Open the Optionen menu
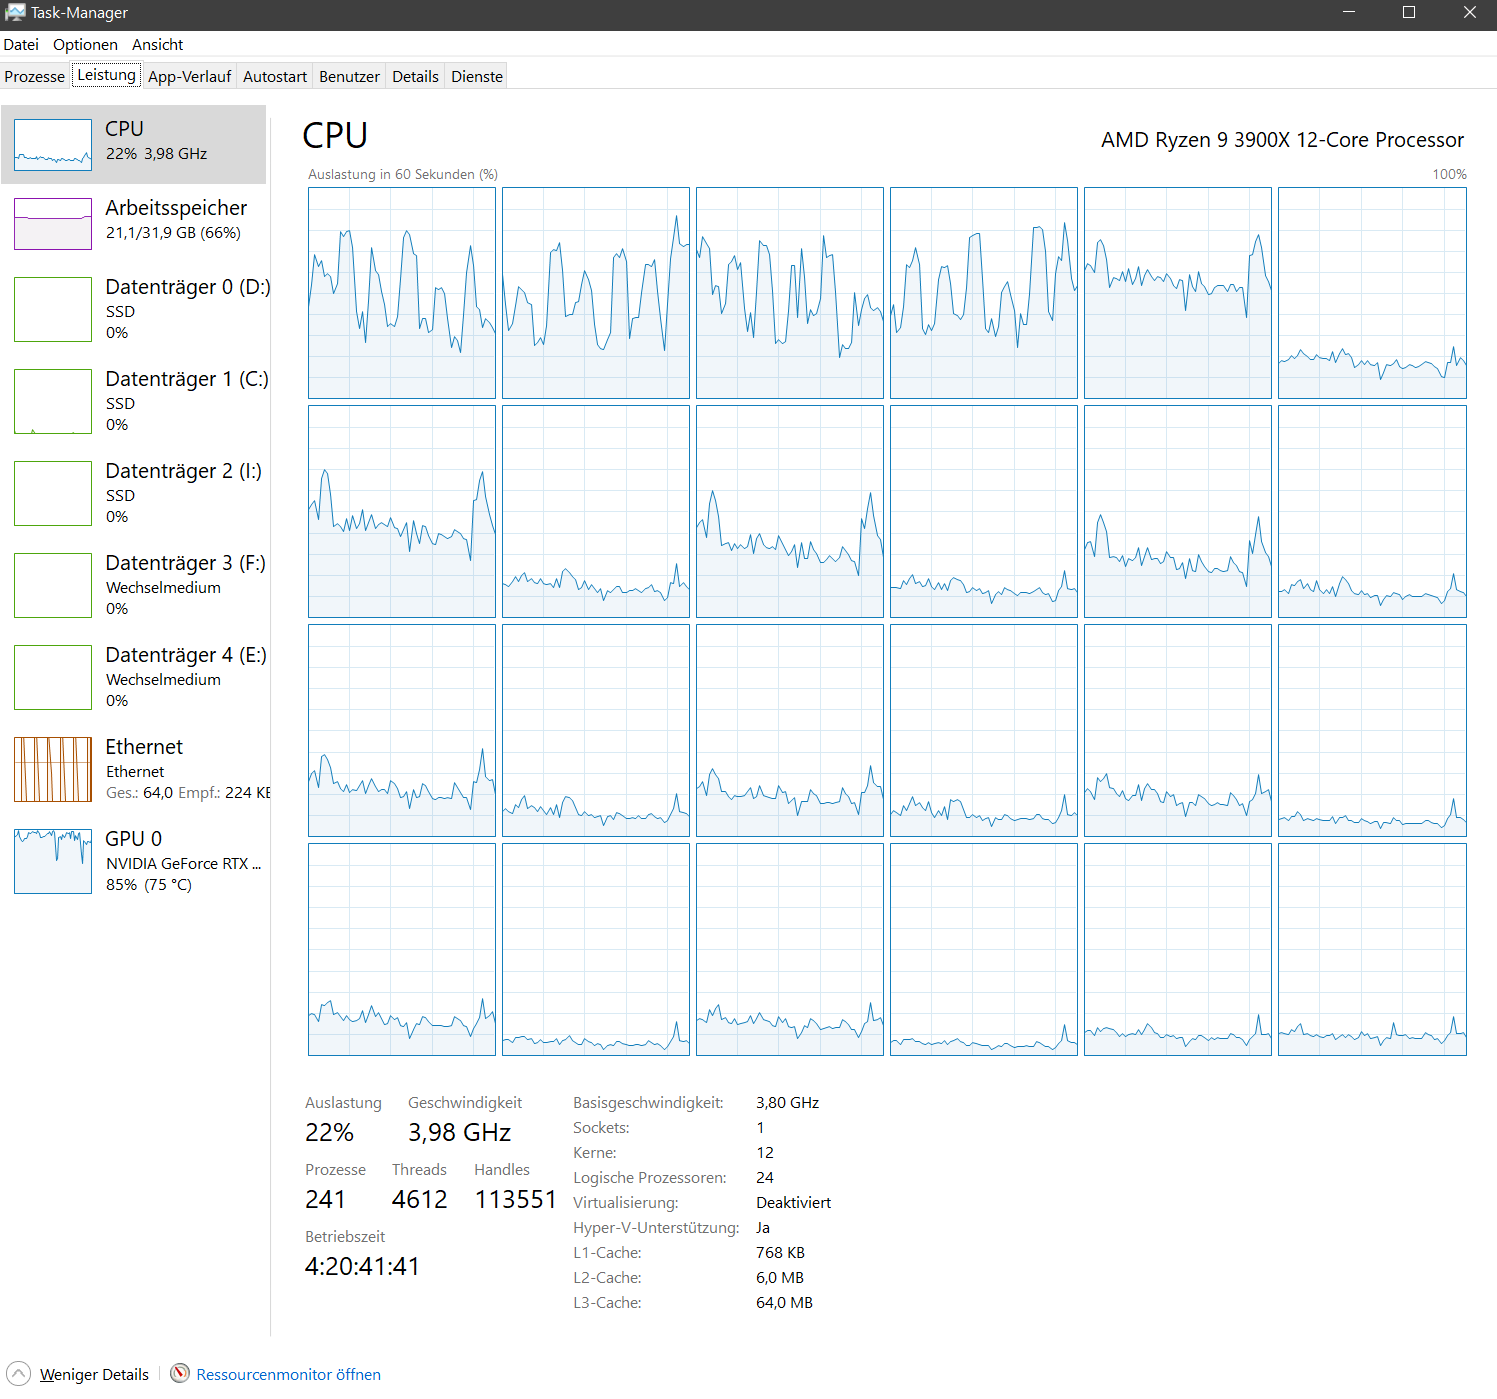This screenshot has height=1399, width=1497. pyautogui.click(x=85, y=44)
